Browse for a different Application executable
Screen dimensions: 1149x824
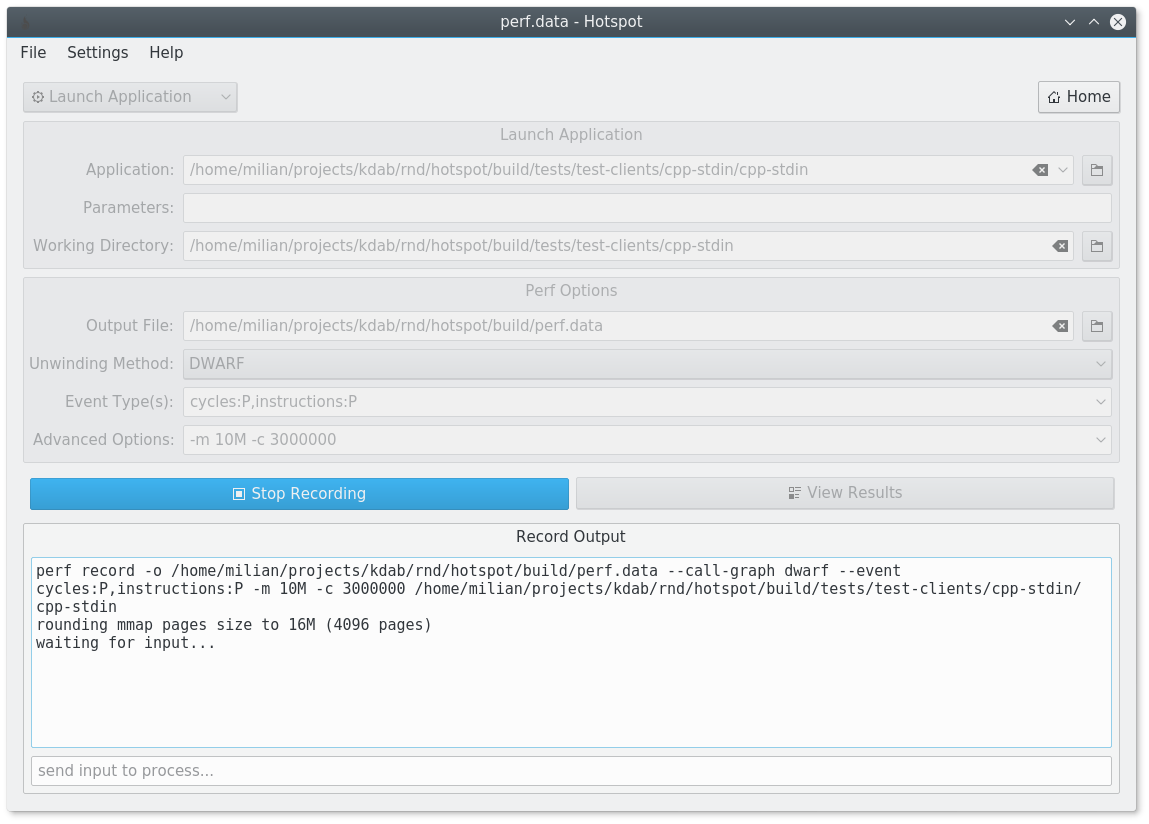click(x=1096, y=170)
